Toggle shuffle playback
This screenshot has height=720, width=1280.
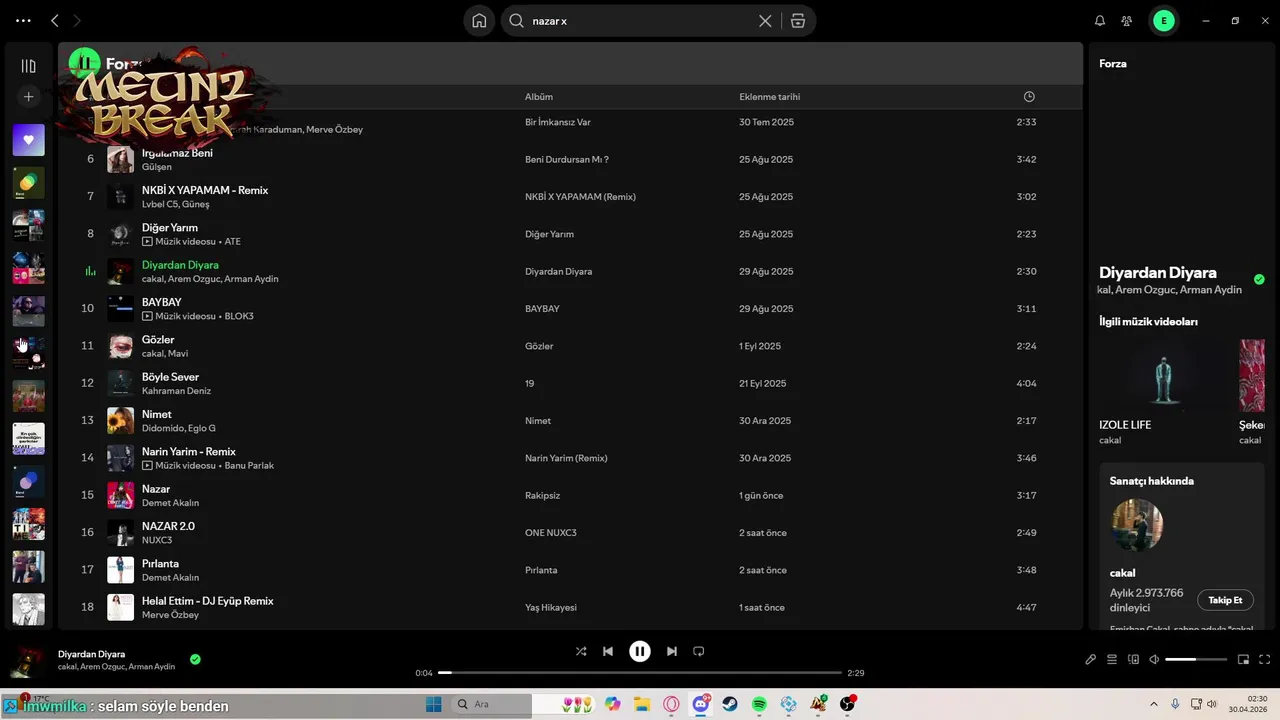click(581, 651)
